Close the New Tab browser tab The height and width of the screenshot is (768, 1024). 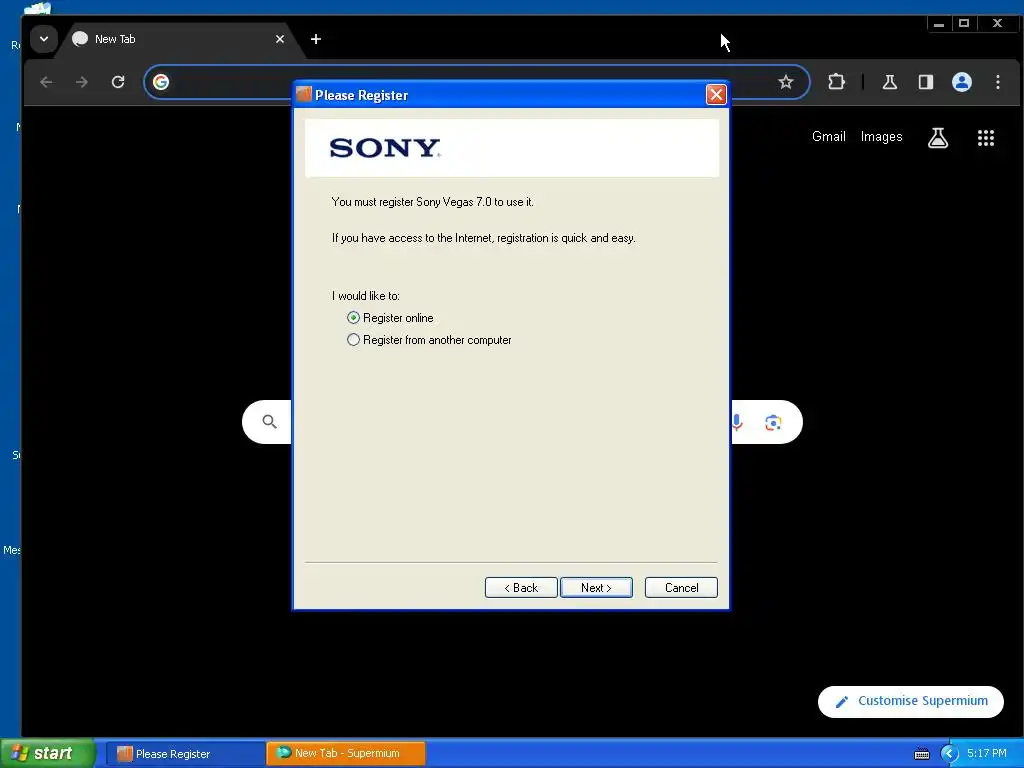[280, 39]
